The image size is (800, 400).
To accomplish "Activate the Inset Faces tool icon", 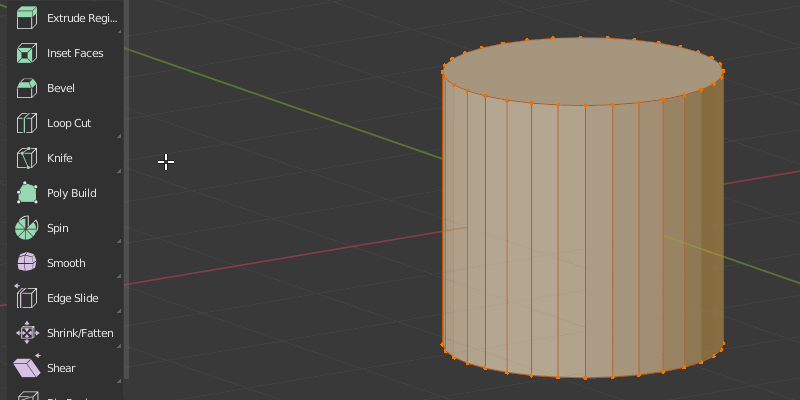I will tap(27, 53).
